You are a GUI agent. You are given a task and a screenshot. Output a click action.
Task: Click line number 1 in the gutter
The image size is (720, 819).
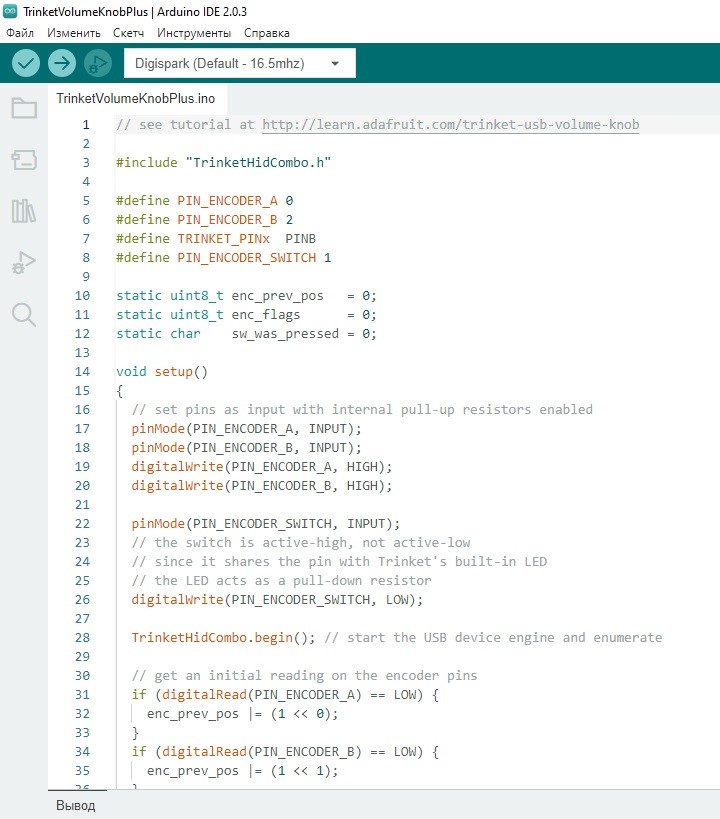86,125
